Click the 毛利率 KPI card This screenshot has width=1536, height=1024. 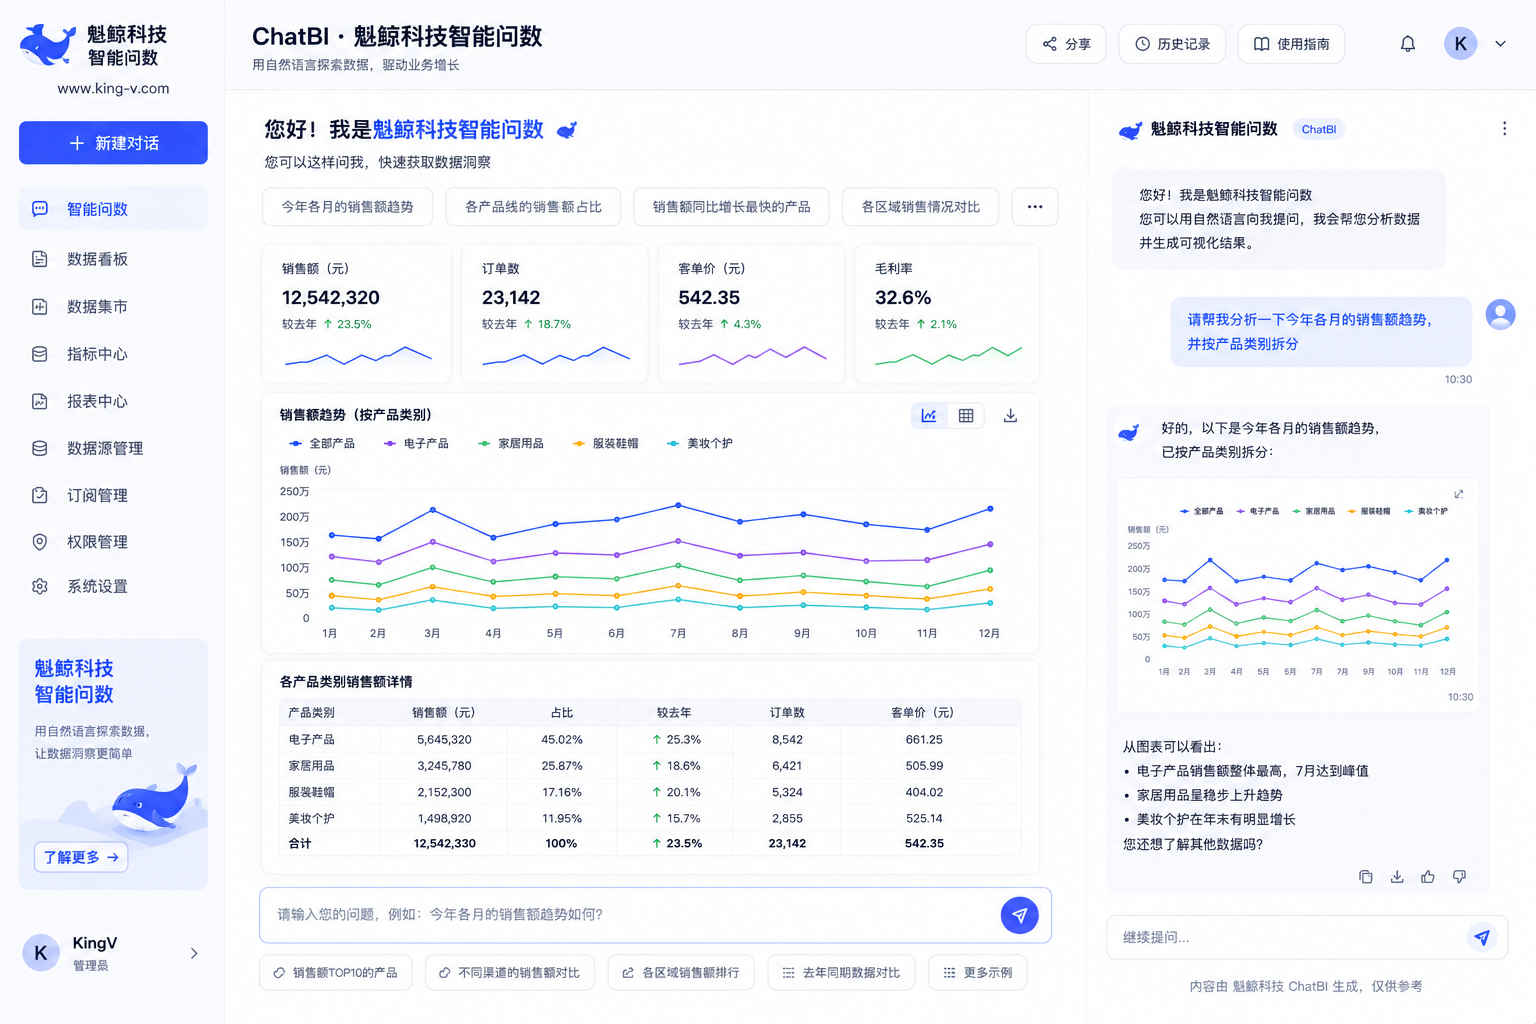pyautogui.click(x=947, y=314)
